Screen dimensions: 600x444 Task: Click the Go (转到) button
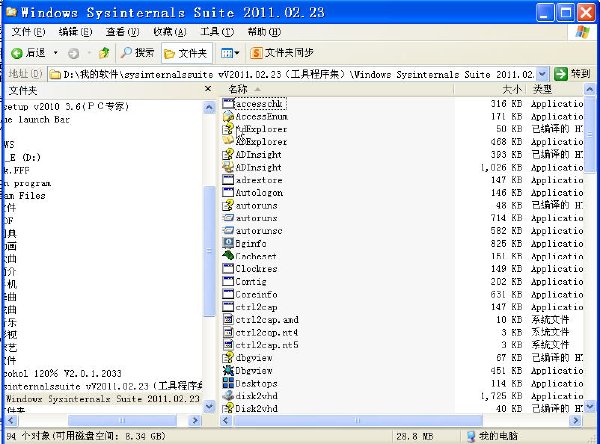pos(572,73)
